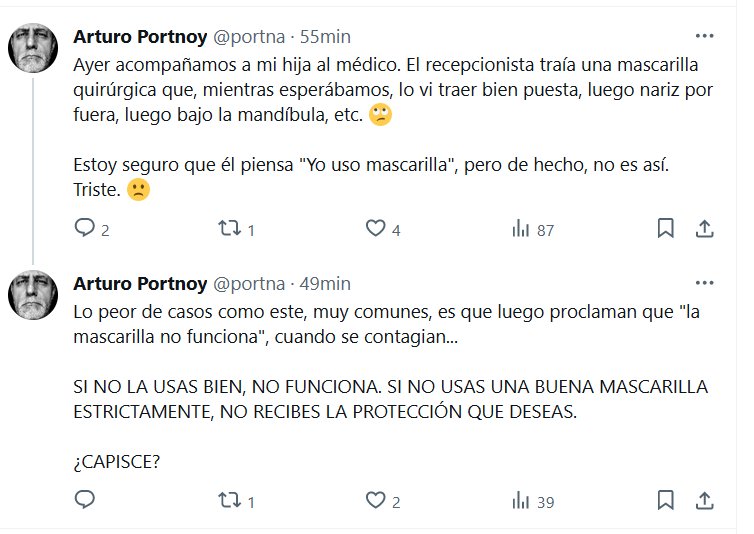
Task: Share the second tweet
Action: 704,499
